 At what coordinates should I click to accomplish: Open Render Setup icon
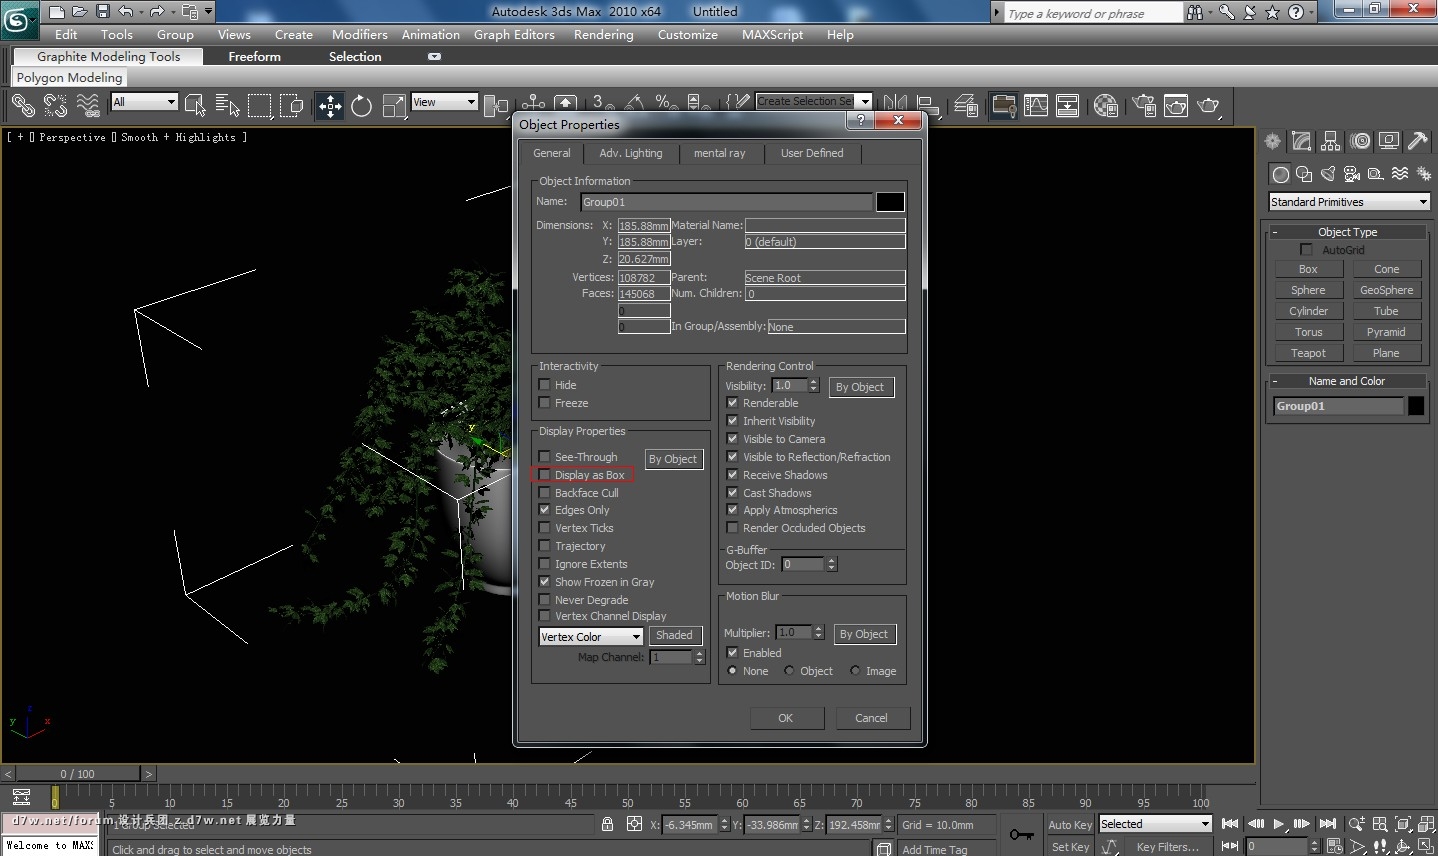click(1144, 105)
